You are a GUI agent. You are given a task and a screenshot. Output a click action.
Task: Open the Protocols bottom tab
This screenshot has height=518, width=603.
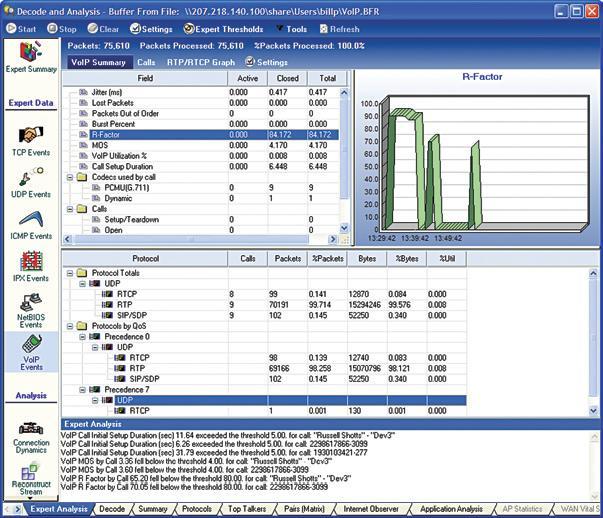pyautogui.click(x=197, y=509)
